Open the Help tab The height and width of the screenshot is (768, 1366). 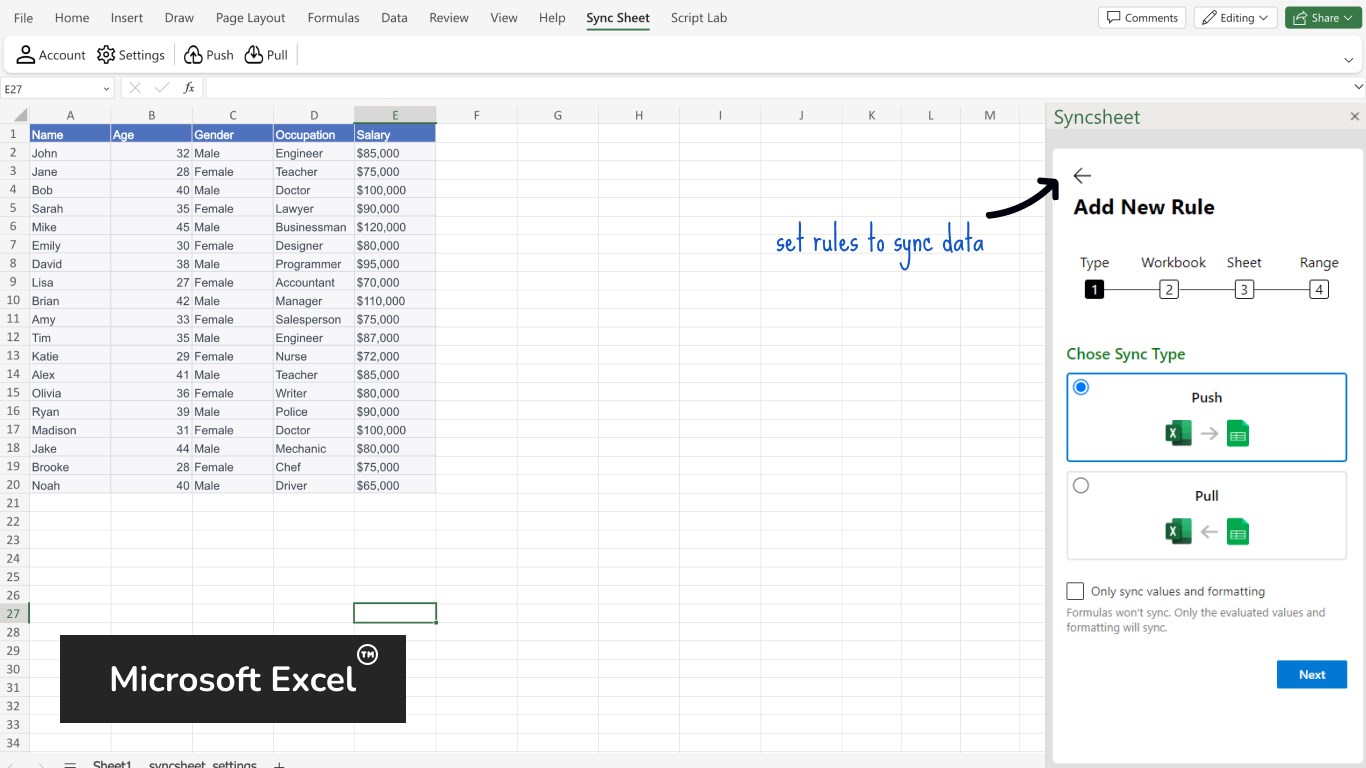[552, 18]
